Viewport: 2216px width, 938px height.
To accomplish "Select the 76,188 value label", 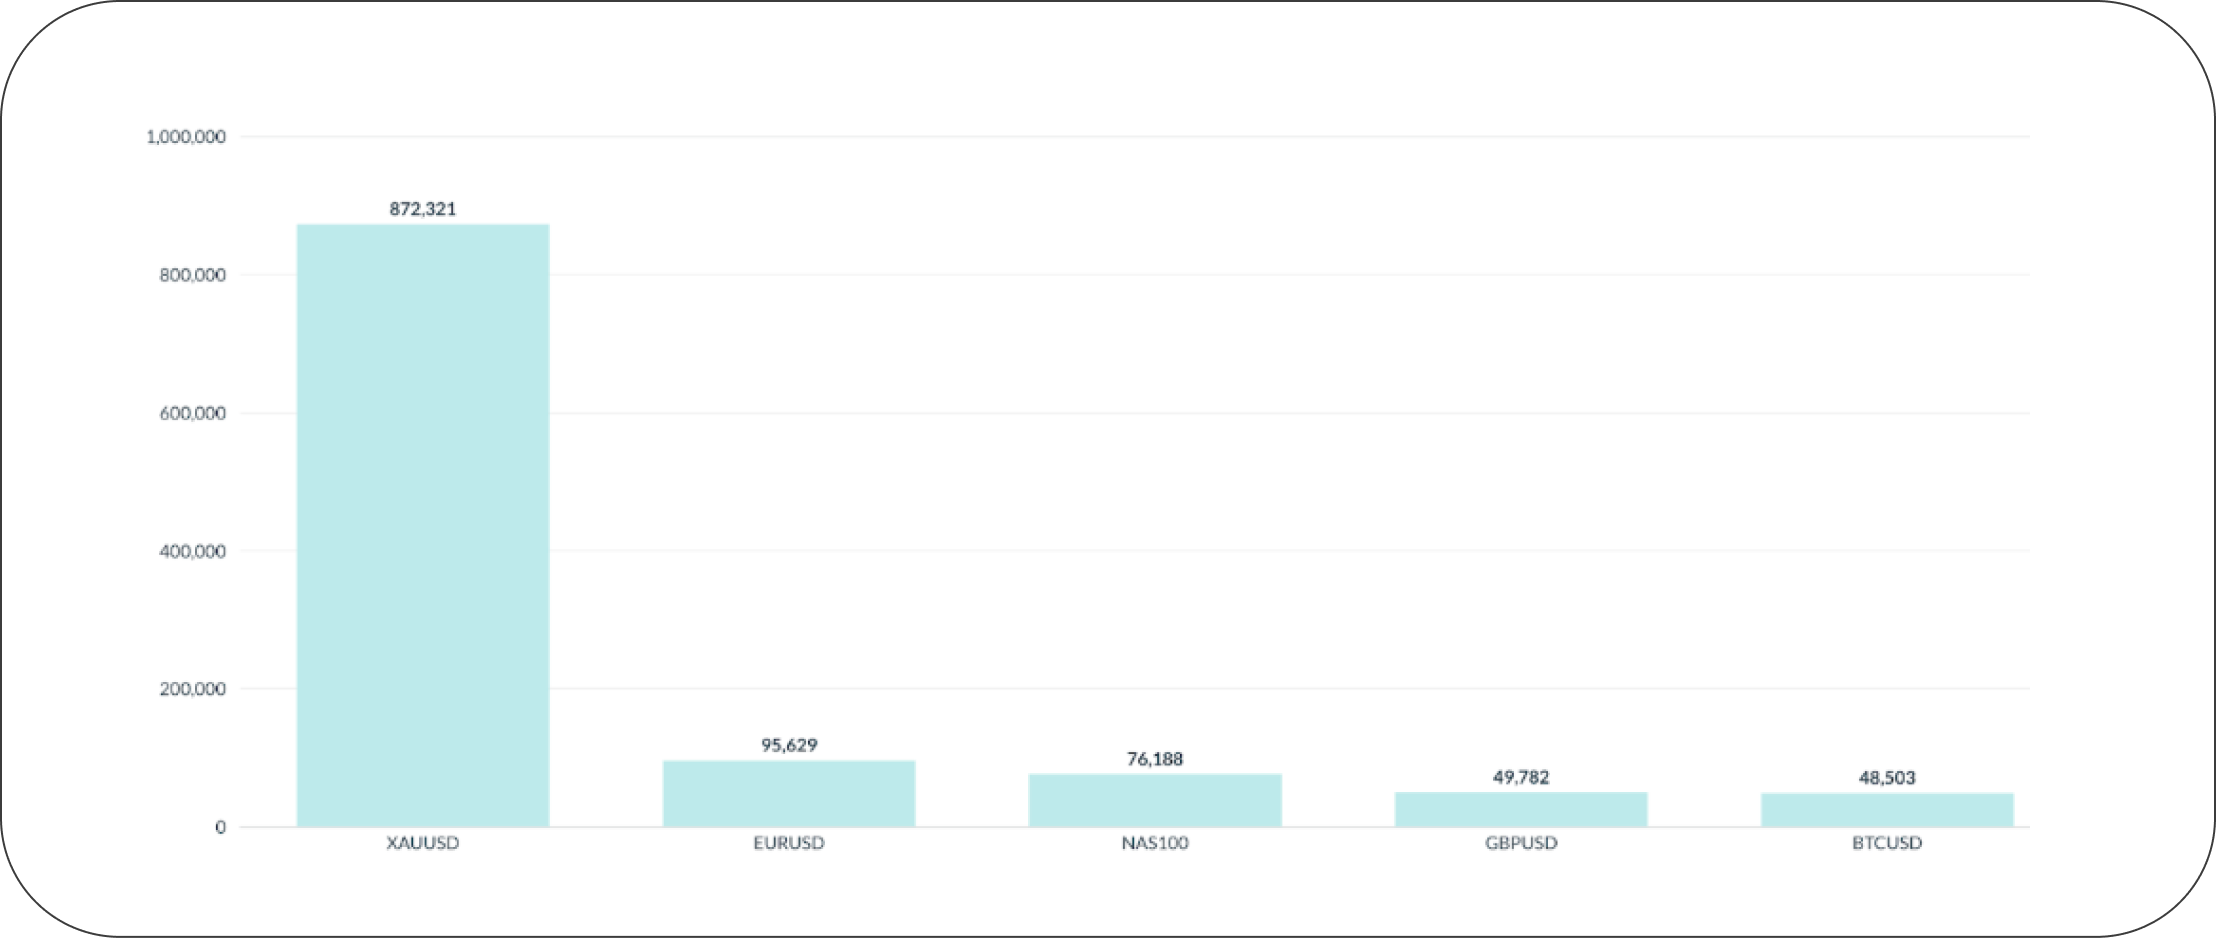I will coord(1155,759).
